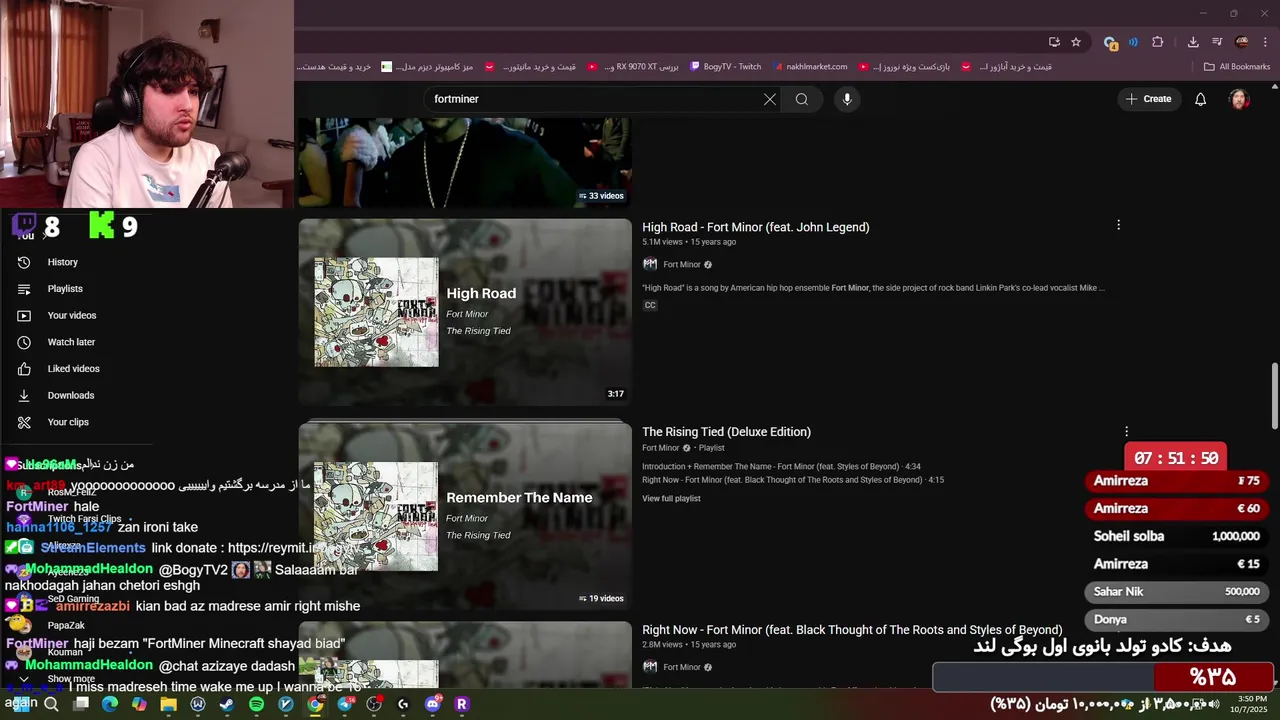Bookmark this tab with the star
Screen dimensions: 1280x720
(x=1076, y=42)
